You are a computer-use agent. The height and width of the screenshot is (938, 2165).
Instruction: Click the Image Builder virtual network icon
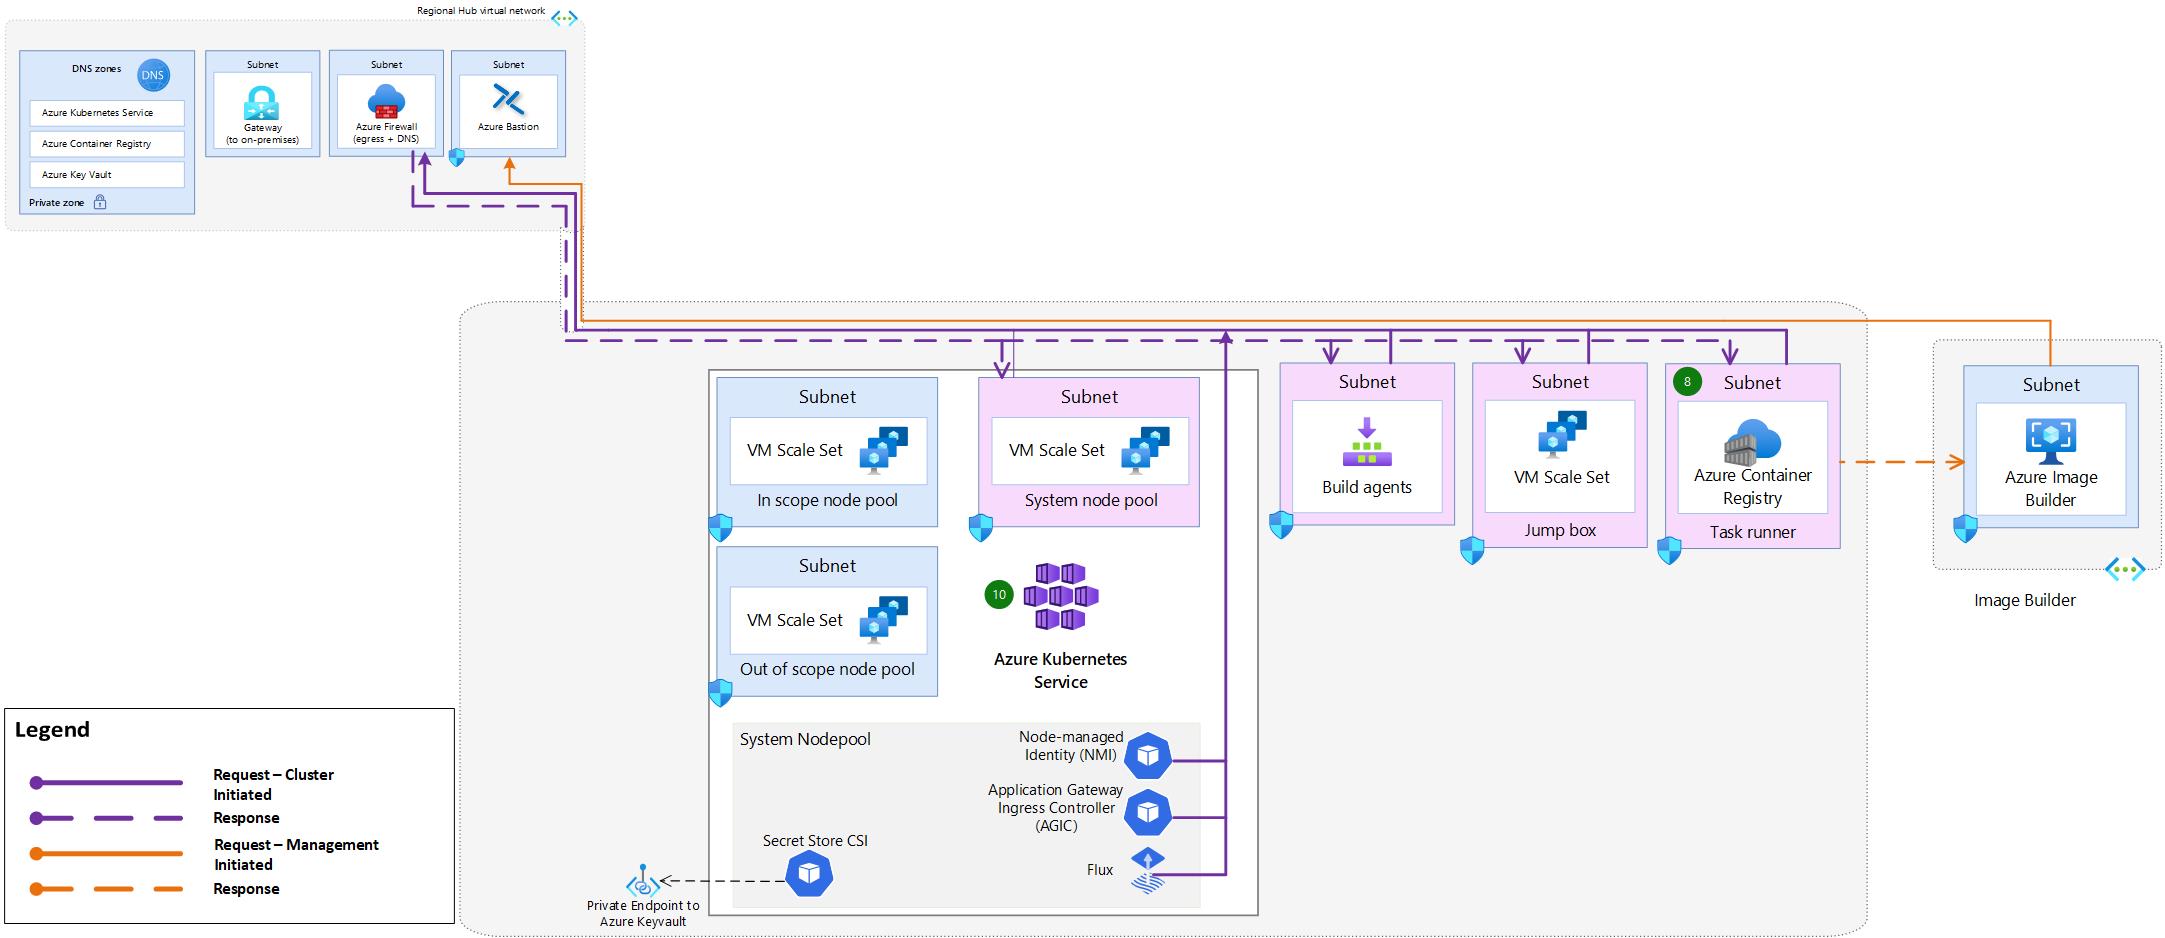[2125, 570]
